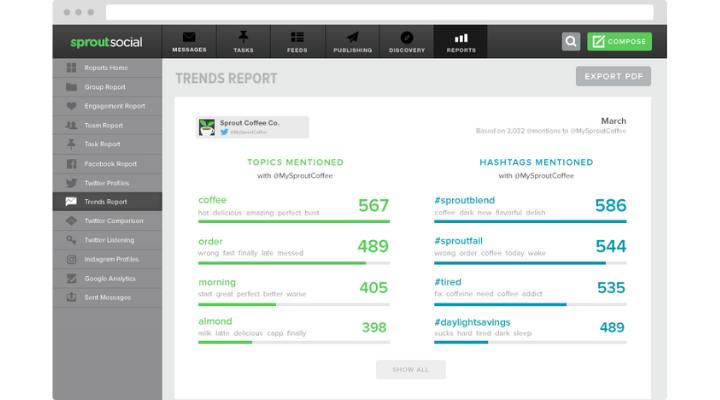Click the Compose button label
Screen dimensions: 720x400
coord(627,41)
